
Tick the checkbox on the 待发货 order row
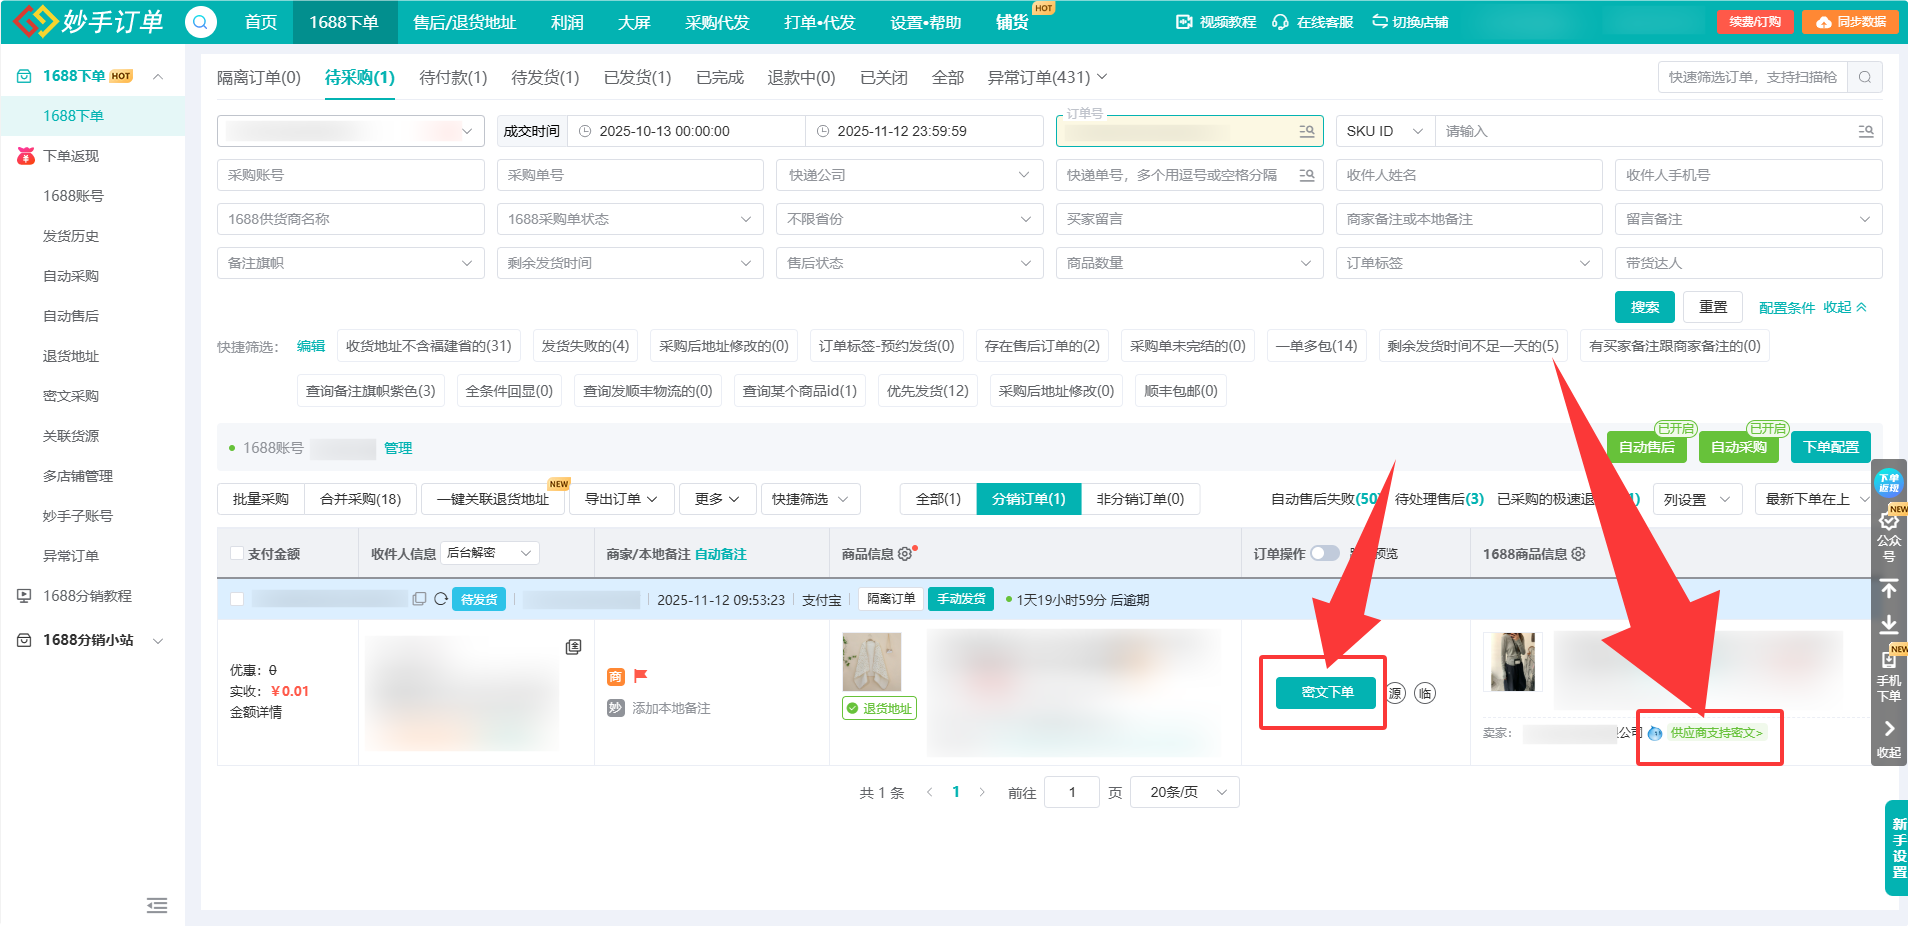coord(236,598)
